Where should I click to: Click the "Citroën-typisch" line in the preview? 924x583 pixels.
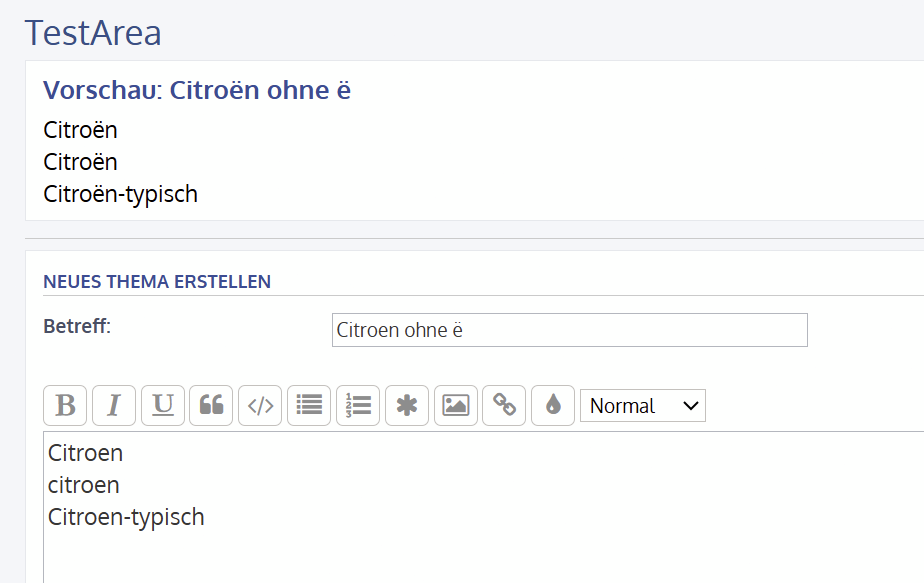[x=120, y=194]
